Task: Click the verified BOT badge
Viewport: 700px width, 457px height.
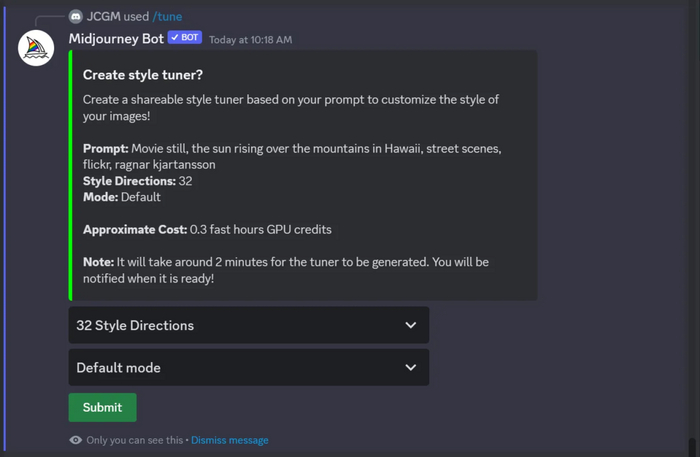Action: (x=185, y=38)
